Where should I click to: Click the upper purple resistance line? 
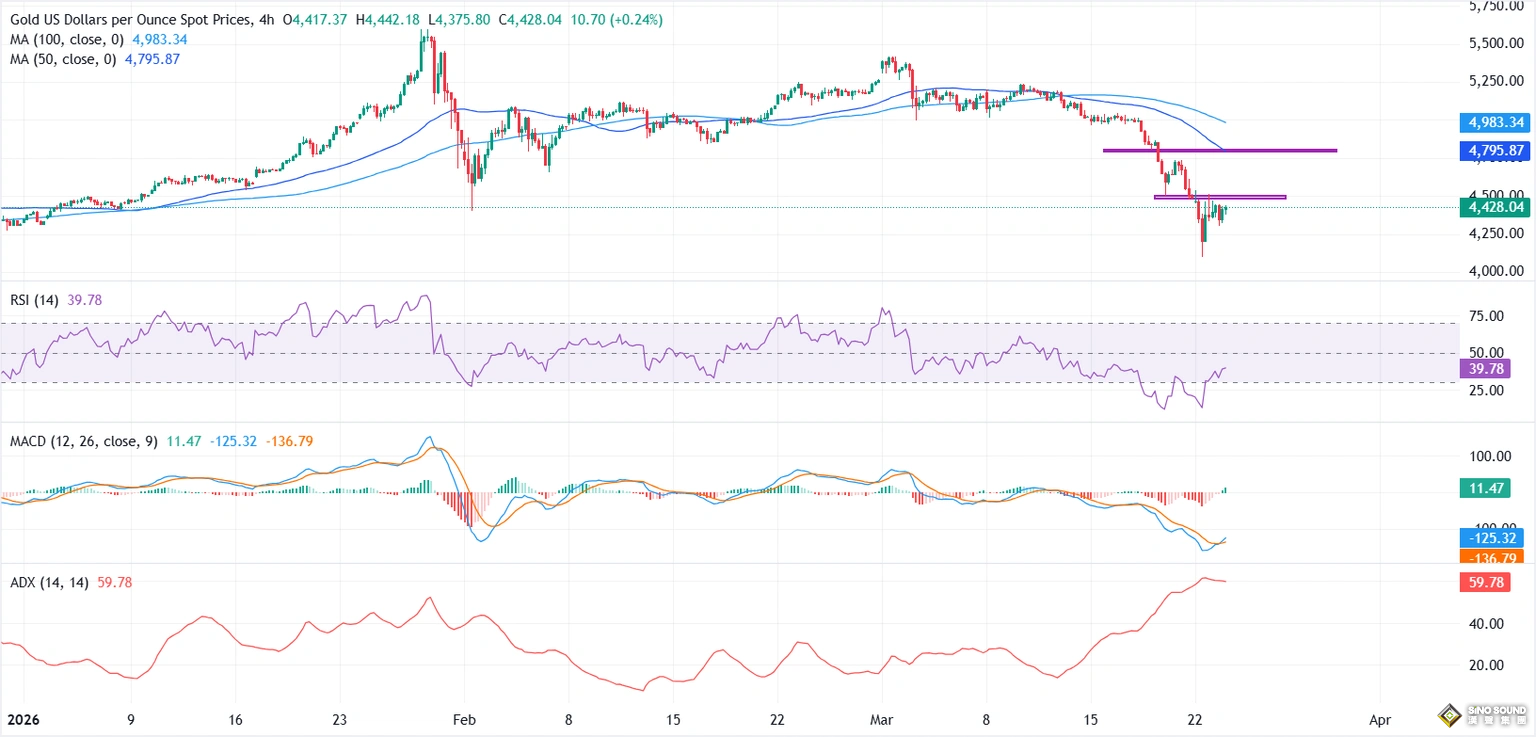point(1220,150)
